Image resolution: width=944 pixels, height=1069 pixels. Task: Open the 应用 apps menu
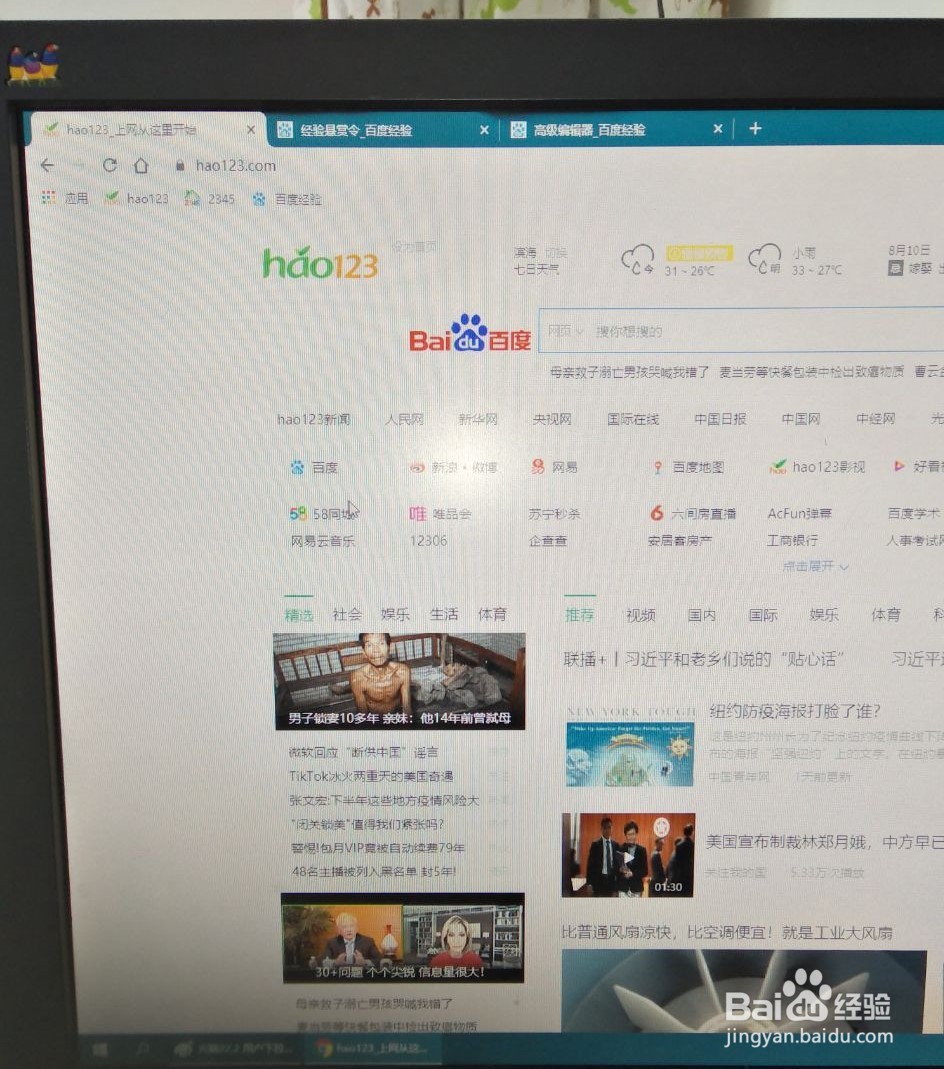coord(66,198)
